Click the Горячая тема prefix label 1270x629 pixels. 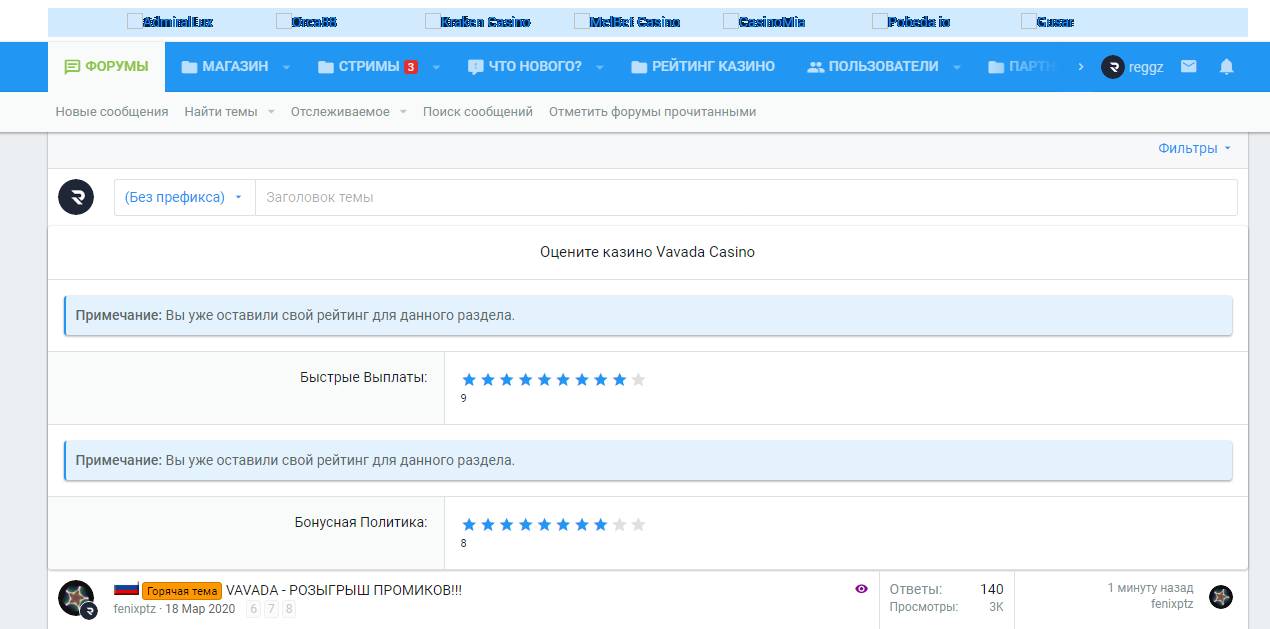(182, 591)
